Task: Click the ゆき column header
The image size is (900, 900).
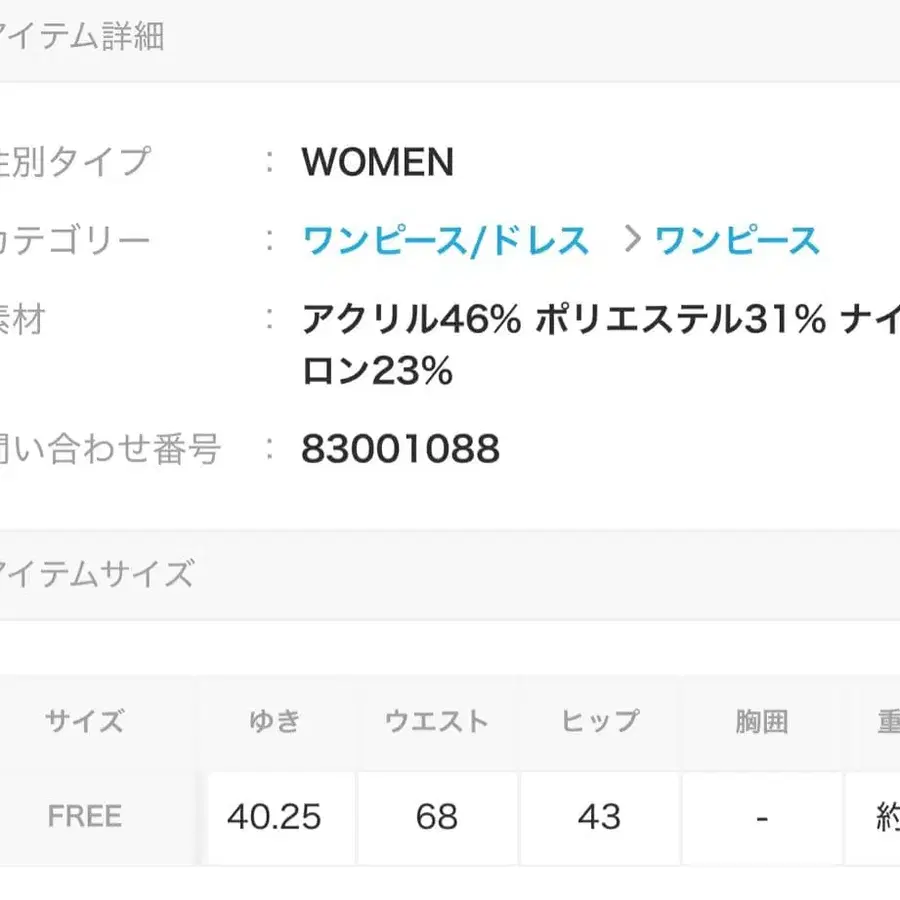Action: tap(273, 721)
